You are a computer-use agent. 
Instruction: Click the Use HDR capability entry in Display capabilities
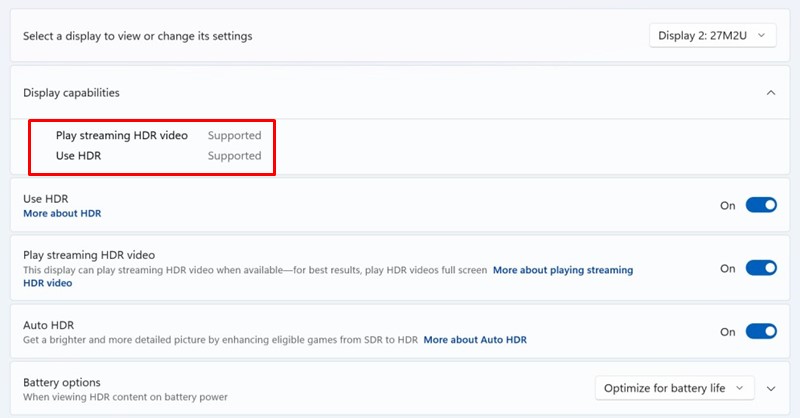pos(79,156)
